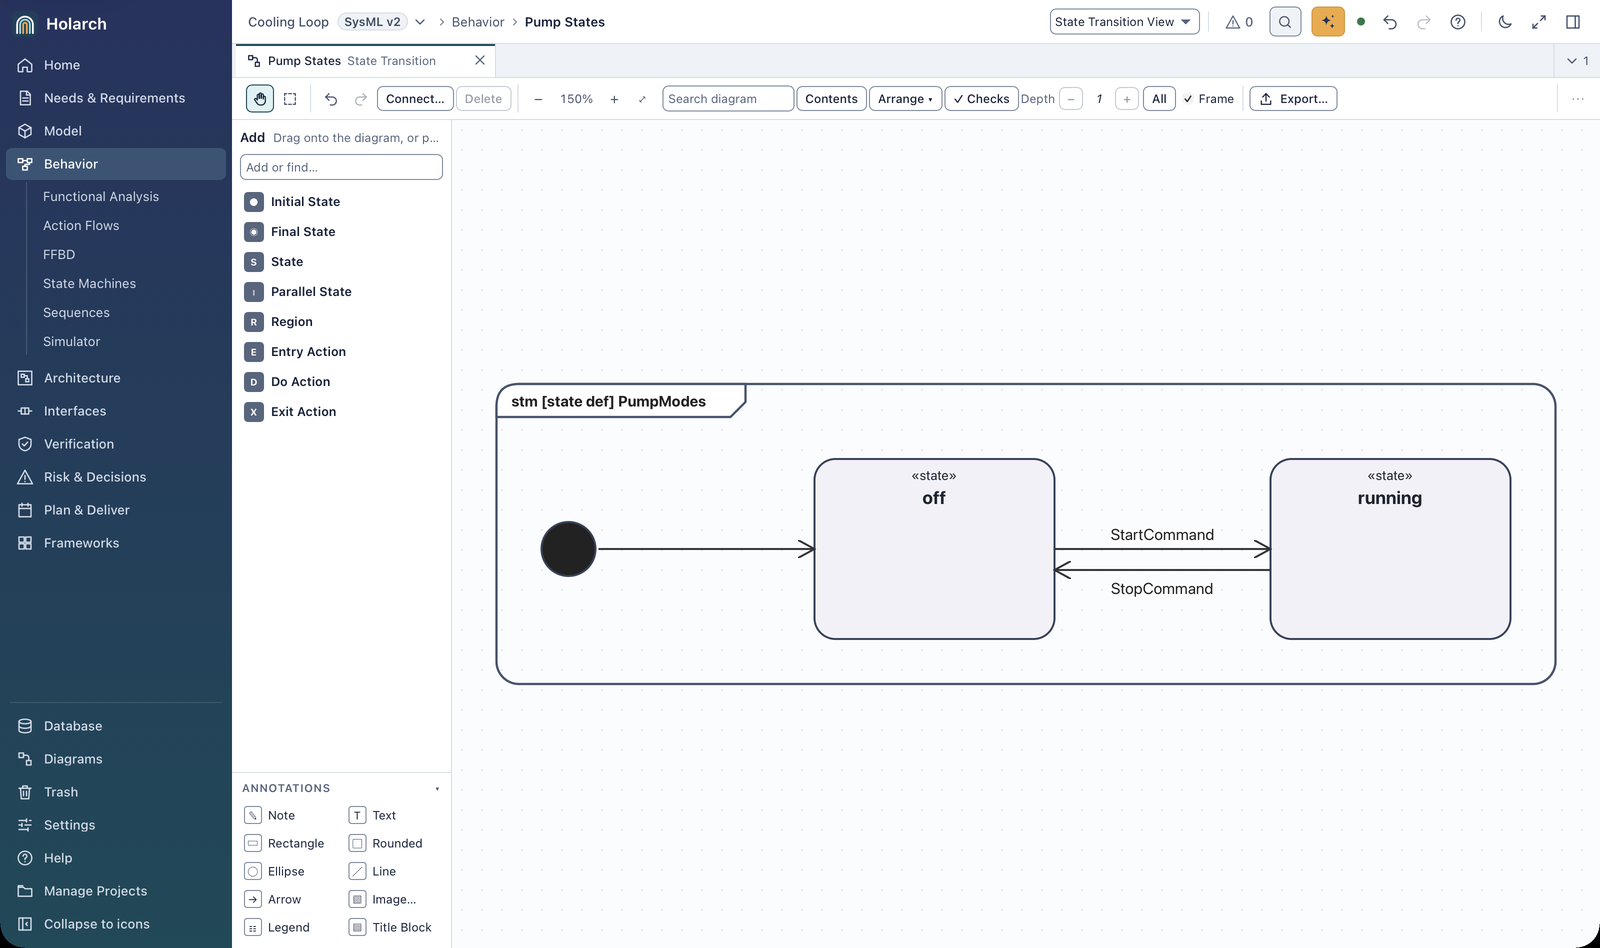This screenshot has width=1600, height=948.
Task: Click the diagram toolbar undo arrow
Action: pyautogui.click(x=331, y=99)
